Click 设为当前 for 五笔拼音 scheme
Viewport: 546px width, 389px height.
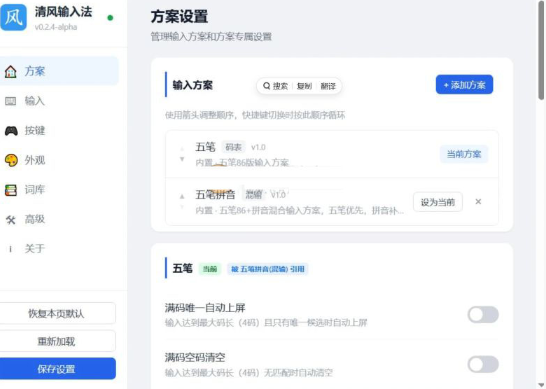(438, 202)
